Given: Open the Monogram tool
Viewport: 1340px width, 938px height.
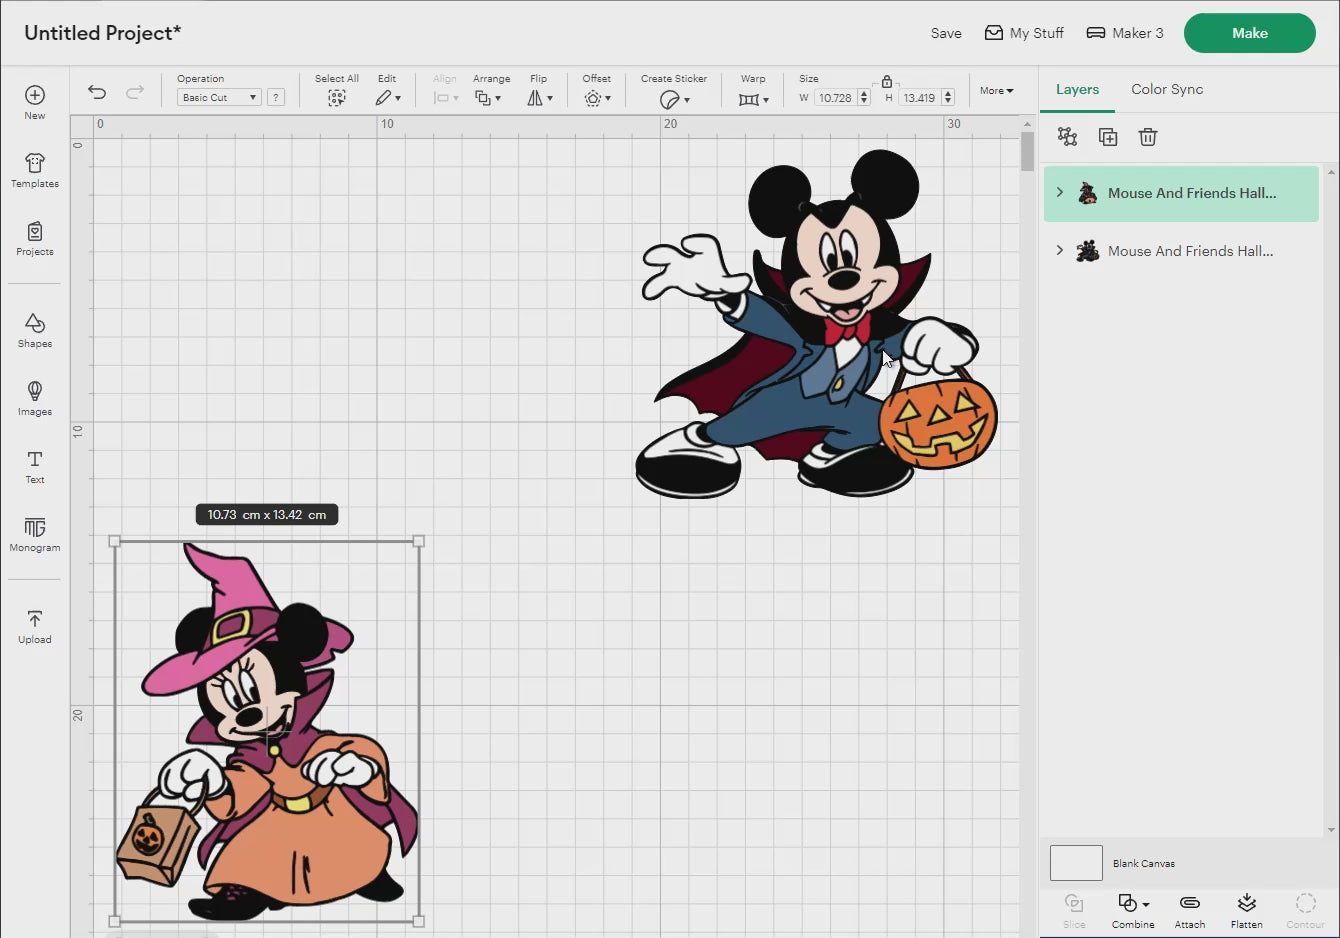Looking at the screenshot, I should [35, 534].
